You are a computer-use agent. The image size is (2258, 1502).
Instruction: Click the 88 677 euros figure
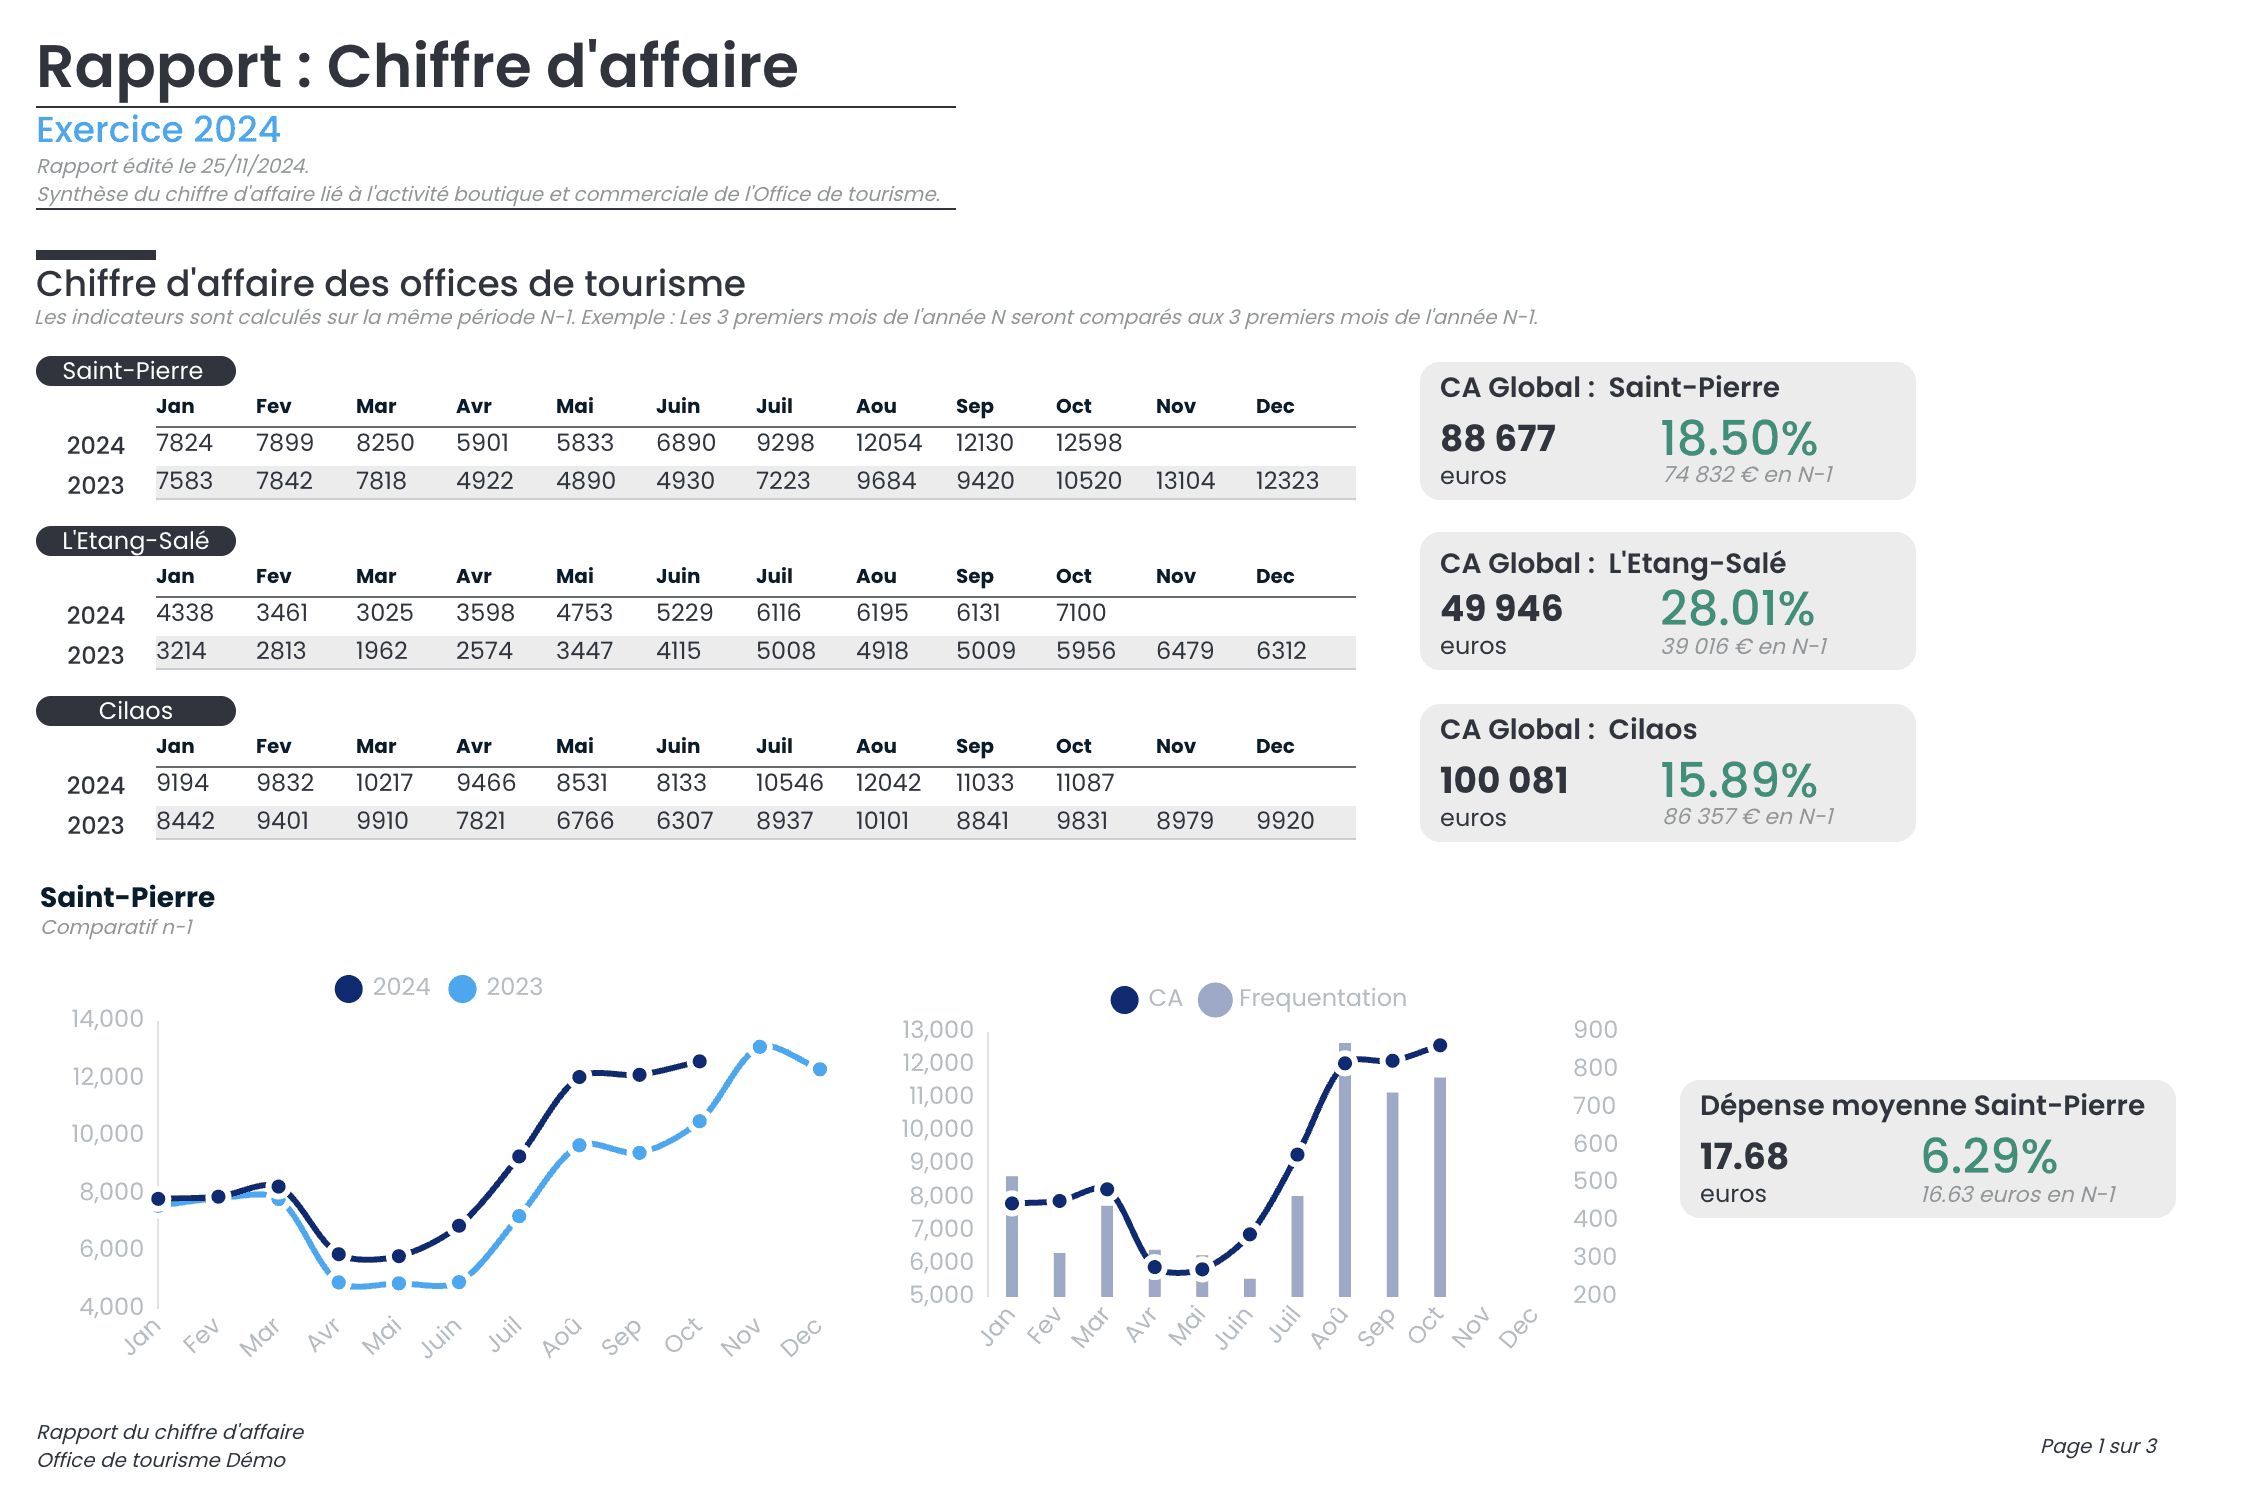coord(1497,439)
